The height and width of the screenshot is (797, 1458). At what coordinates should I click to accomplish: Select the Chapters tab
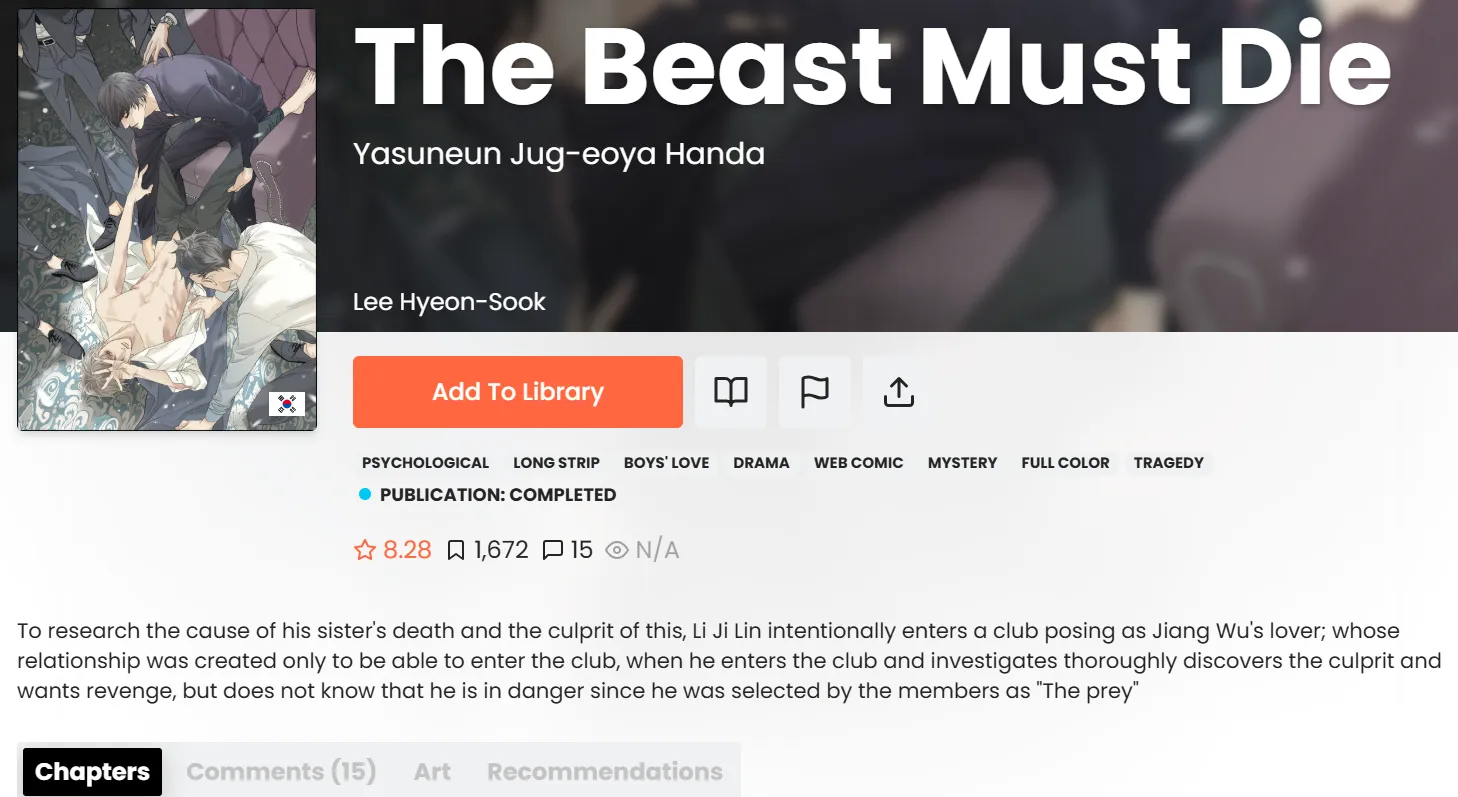point(92,772)
